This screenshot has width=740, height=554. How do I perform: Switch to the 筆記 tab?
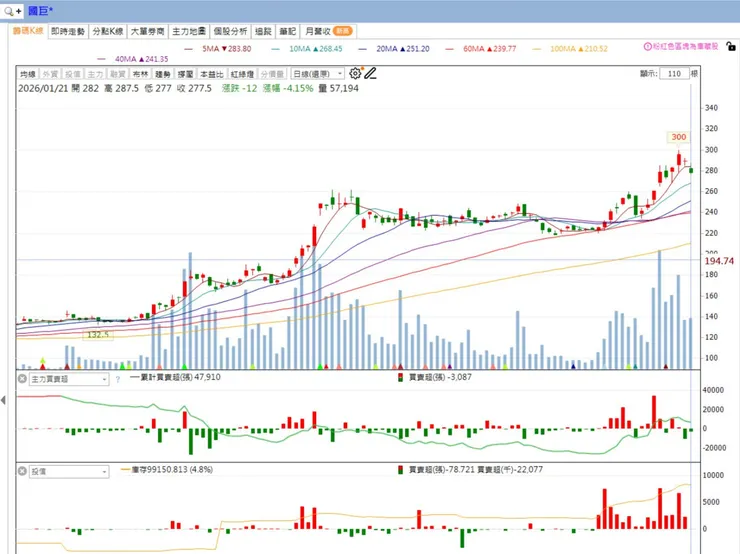coord(287,31)
